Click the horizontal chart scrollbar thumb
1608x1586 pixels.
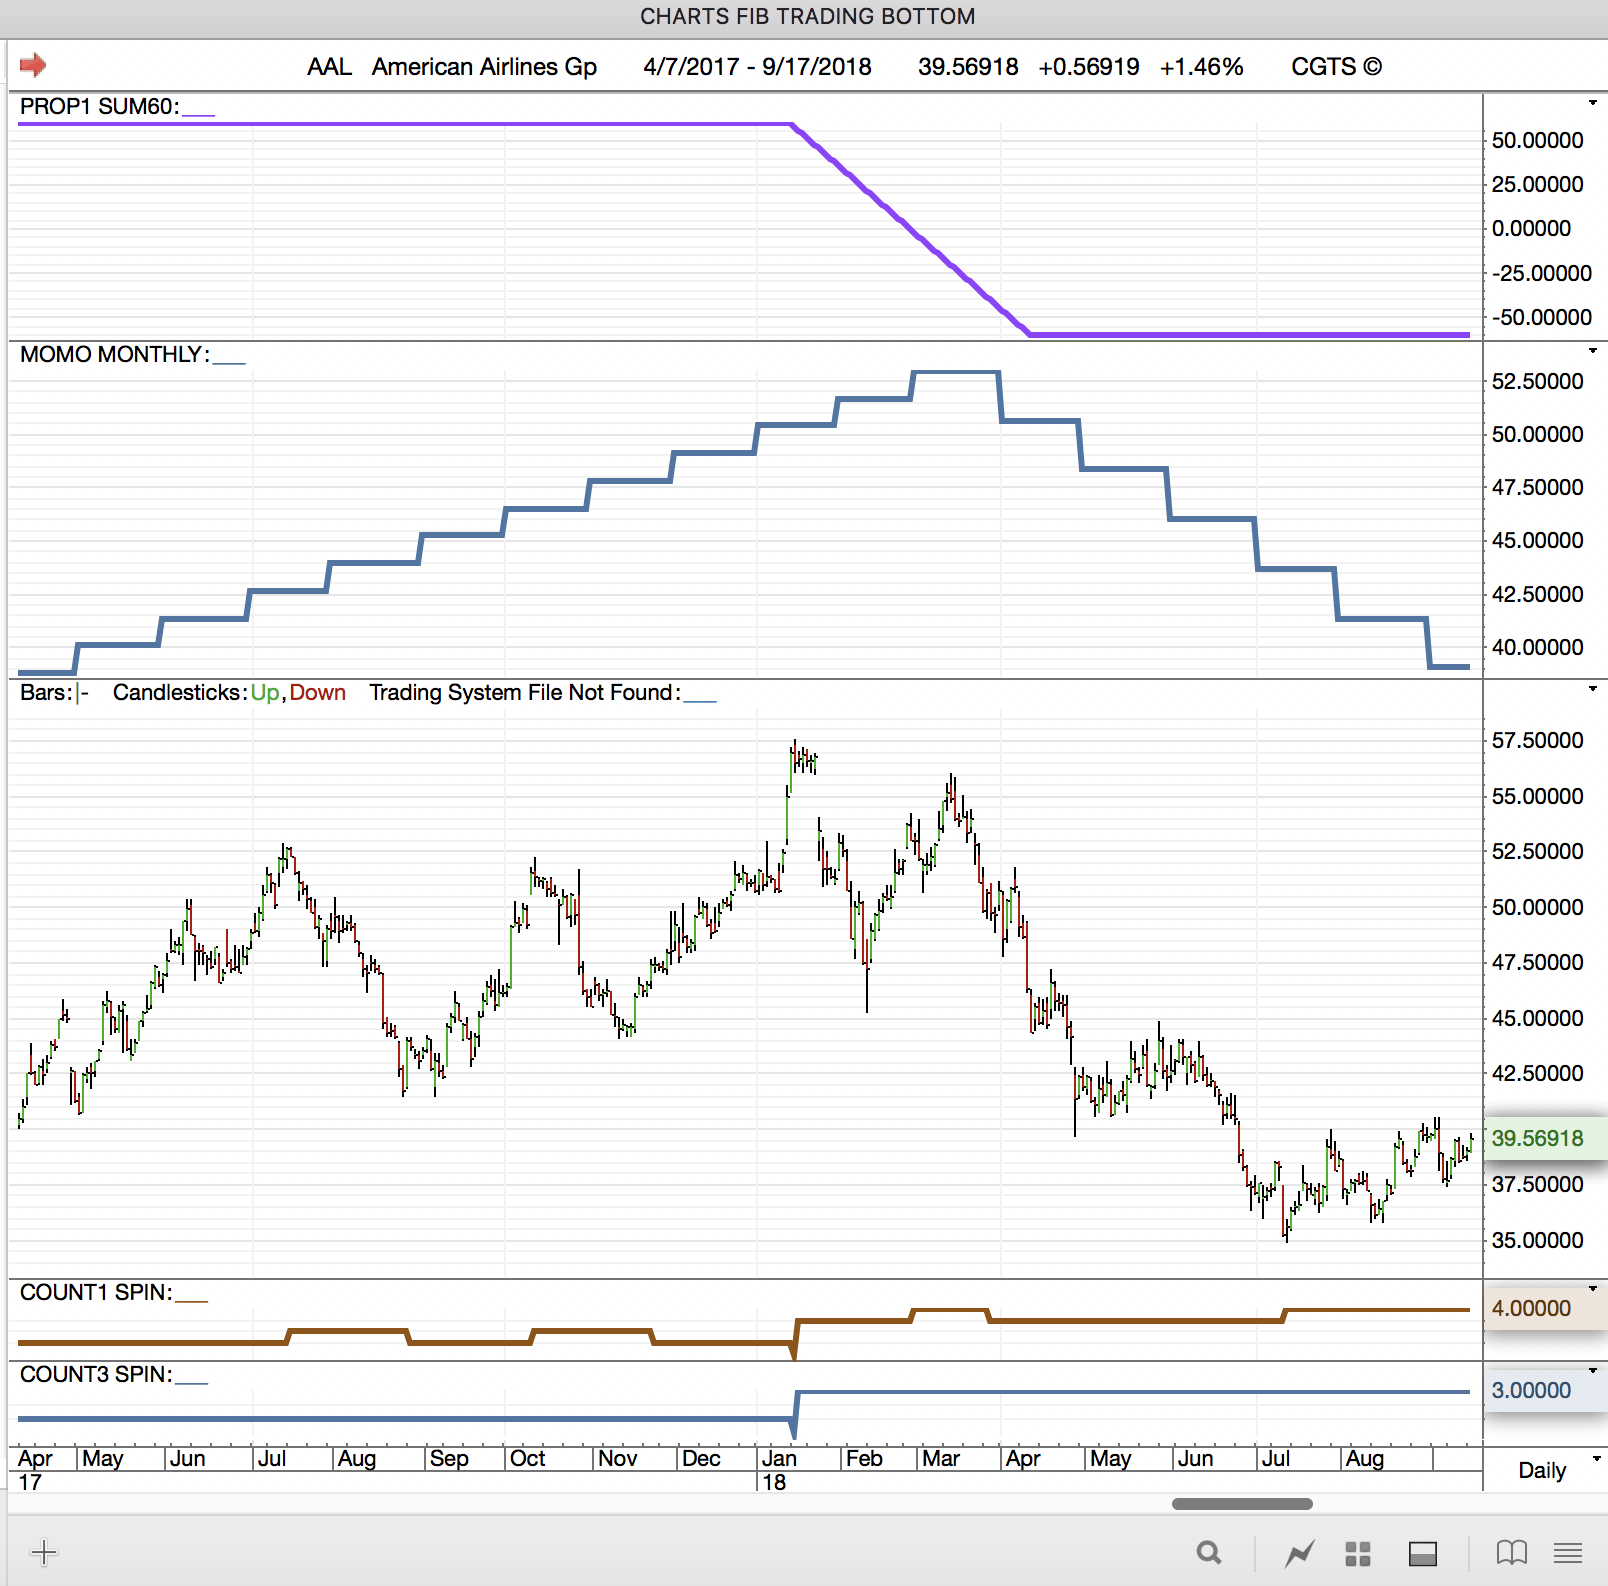point(1241,1504)
